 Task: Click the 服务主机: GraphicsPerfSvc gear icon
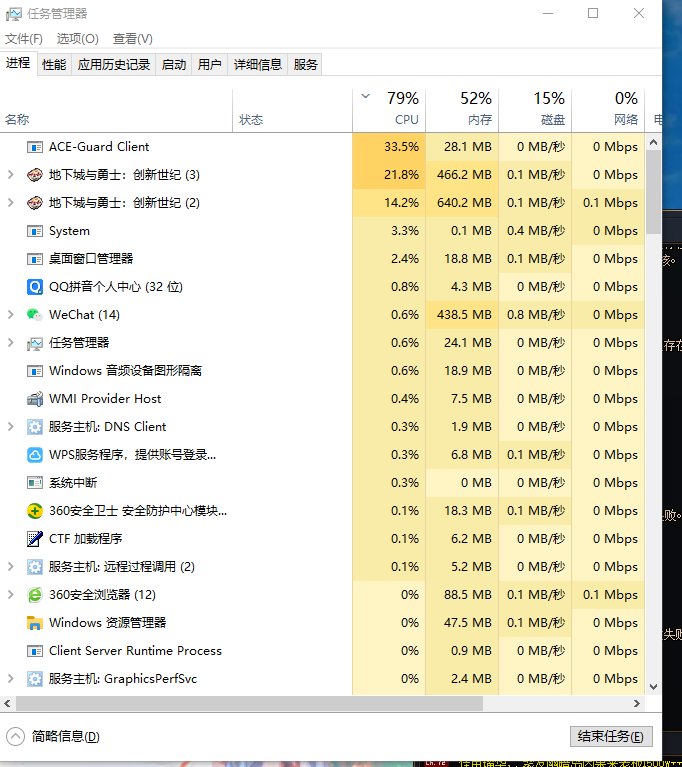pyautogui.click(x=35, y=679)
